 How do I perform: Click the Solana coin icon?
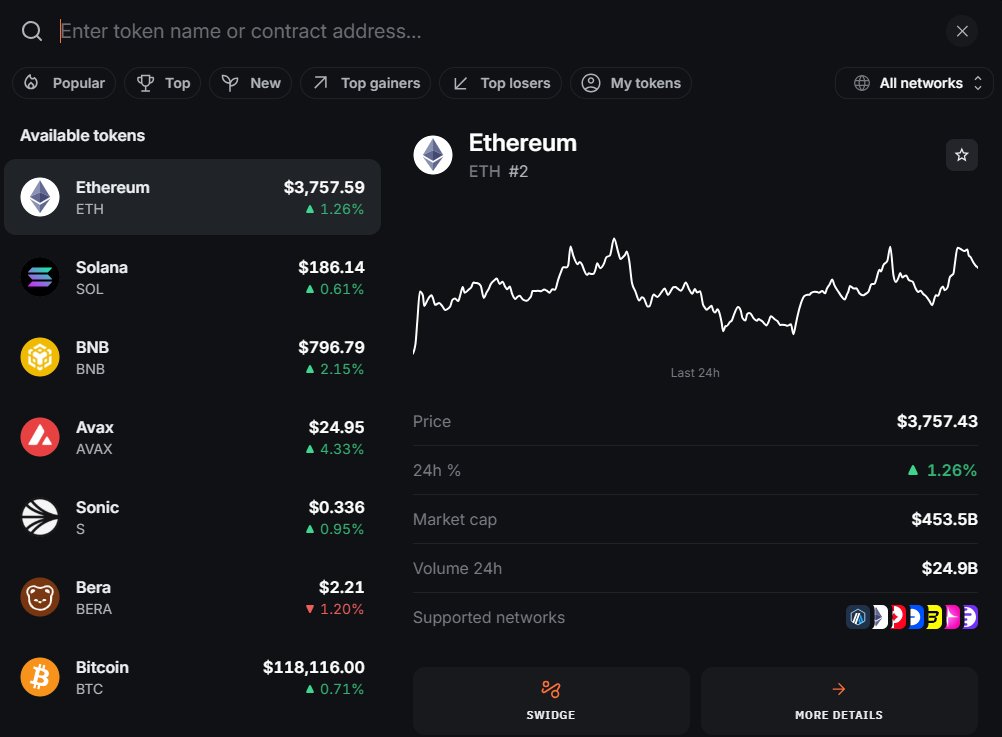coord(40,277)
